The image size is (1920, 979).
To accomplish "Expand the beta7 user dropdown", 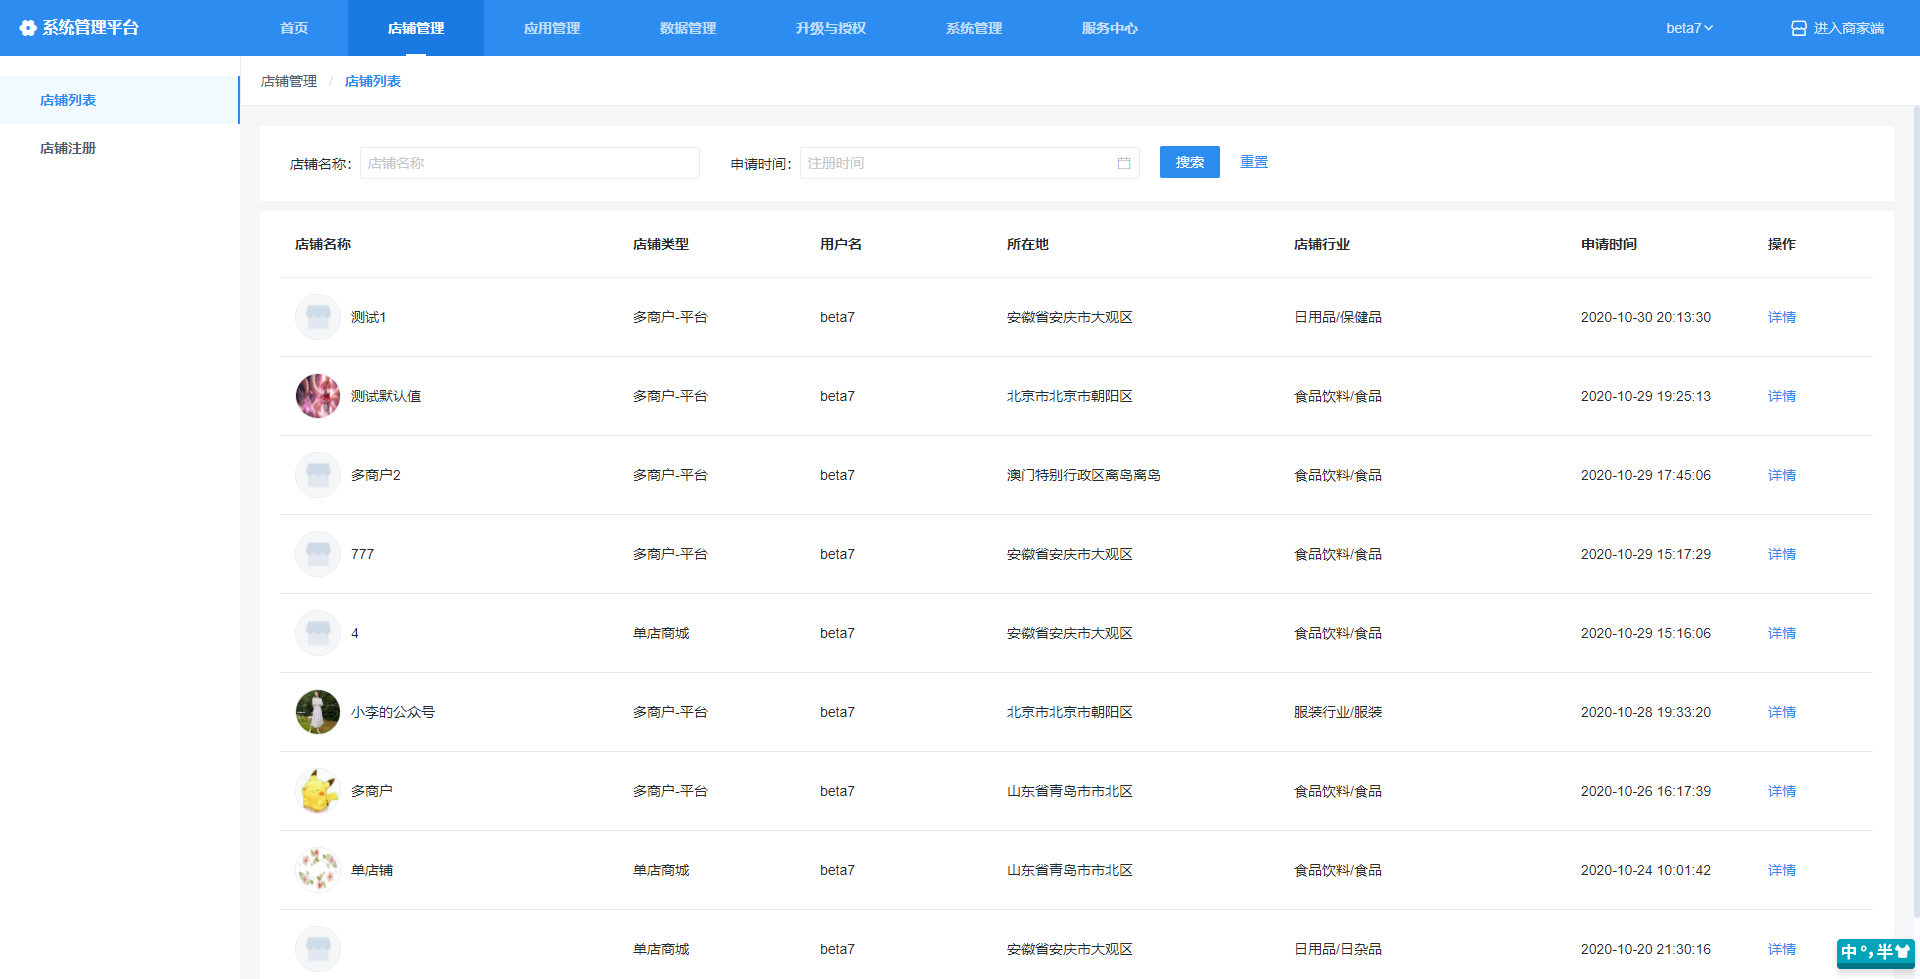I will click(1689, 28).
